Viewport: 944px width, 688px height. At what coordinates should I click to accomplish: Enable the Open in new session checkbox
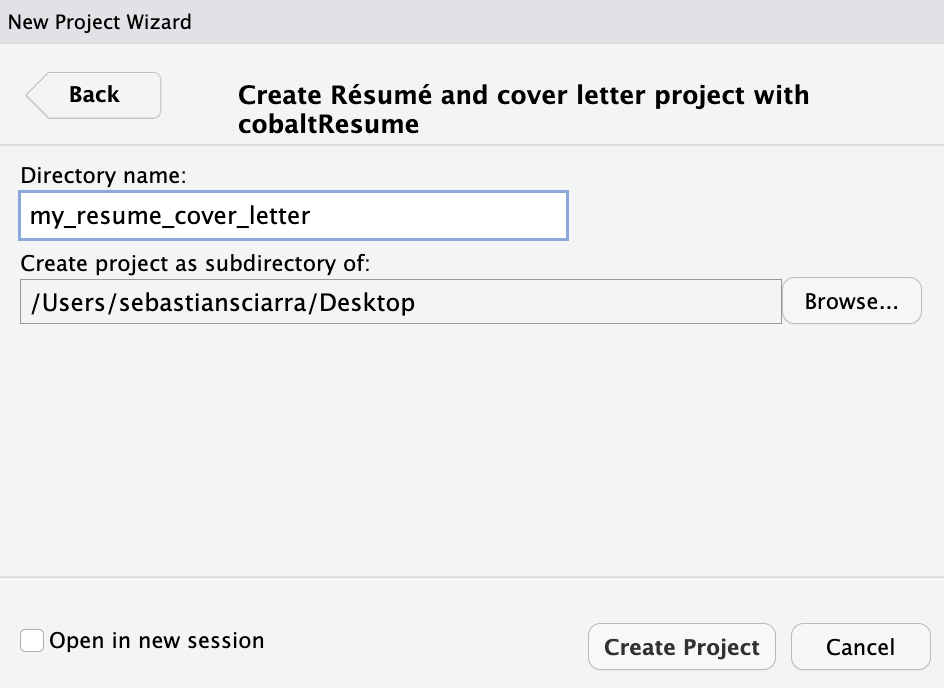[31, 640]
